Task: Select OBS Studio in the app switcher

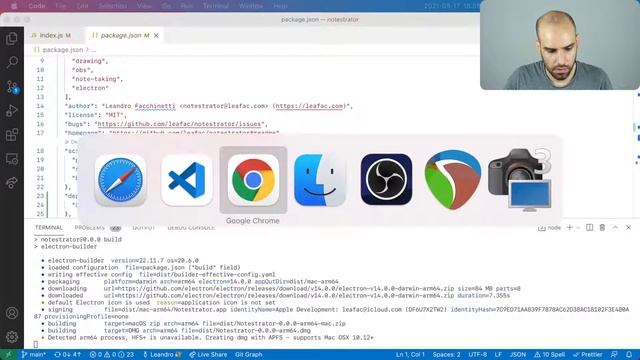Action: [386, 180]
